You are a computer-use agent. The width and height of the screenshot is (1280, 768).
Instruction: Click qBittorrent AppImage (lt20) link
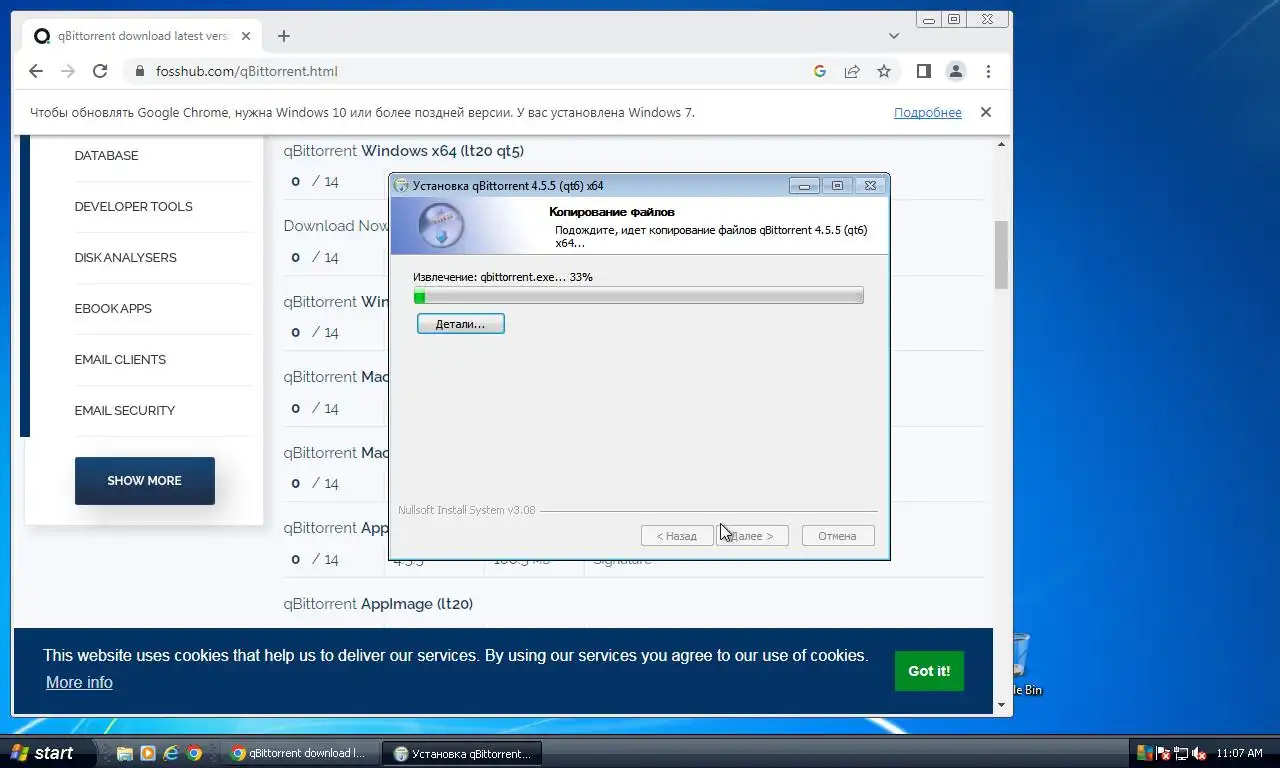point(378,604)
